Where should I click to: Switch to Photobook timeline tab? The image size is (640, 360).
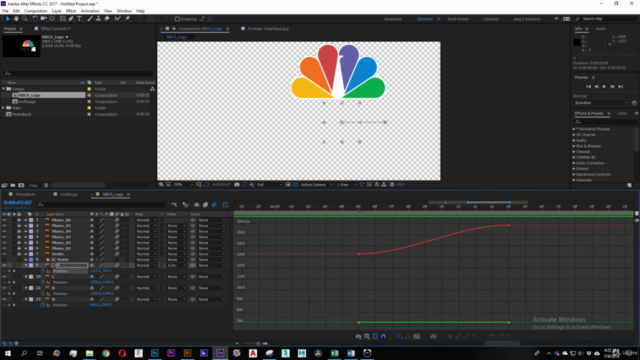tap(25, 194)
